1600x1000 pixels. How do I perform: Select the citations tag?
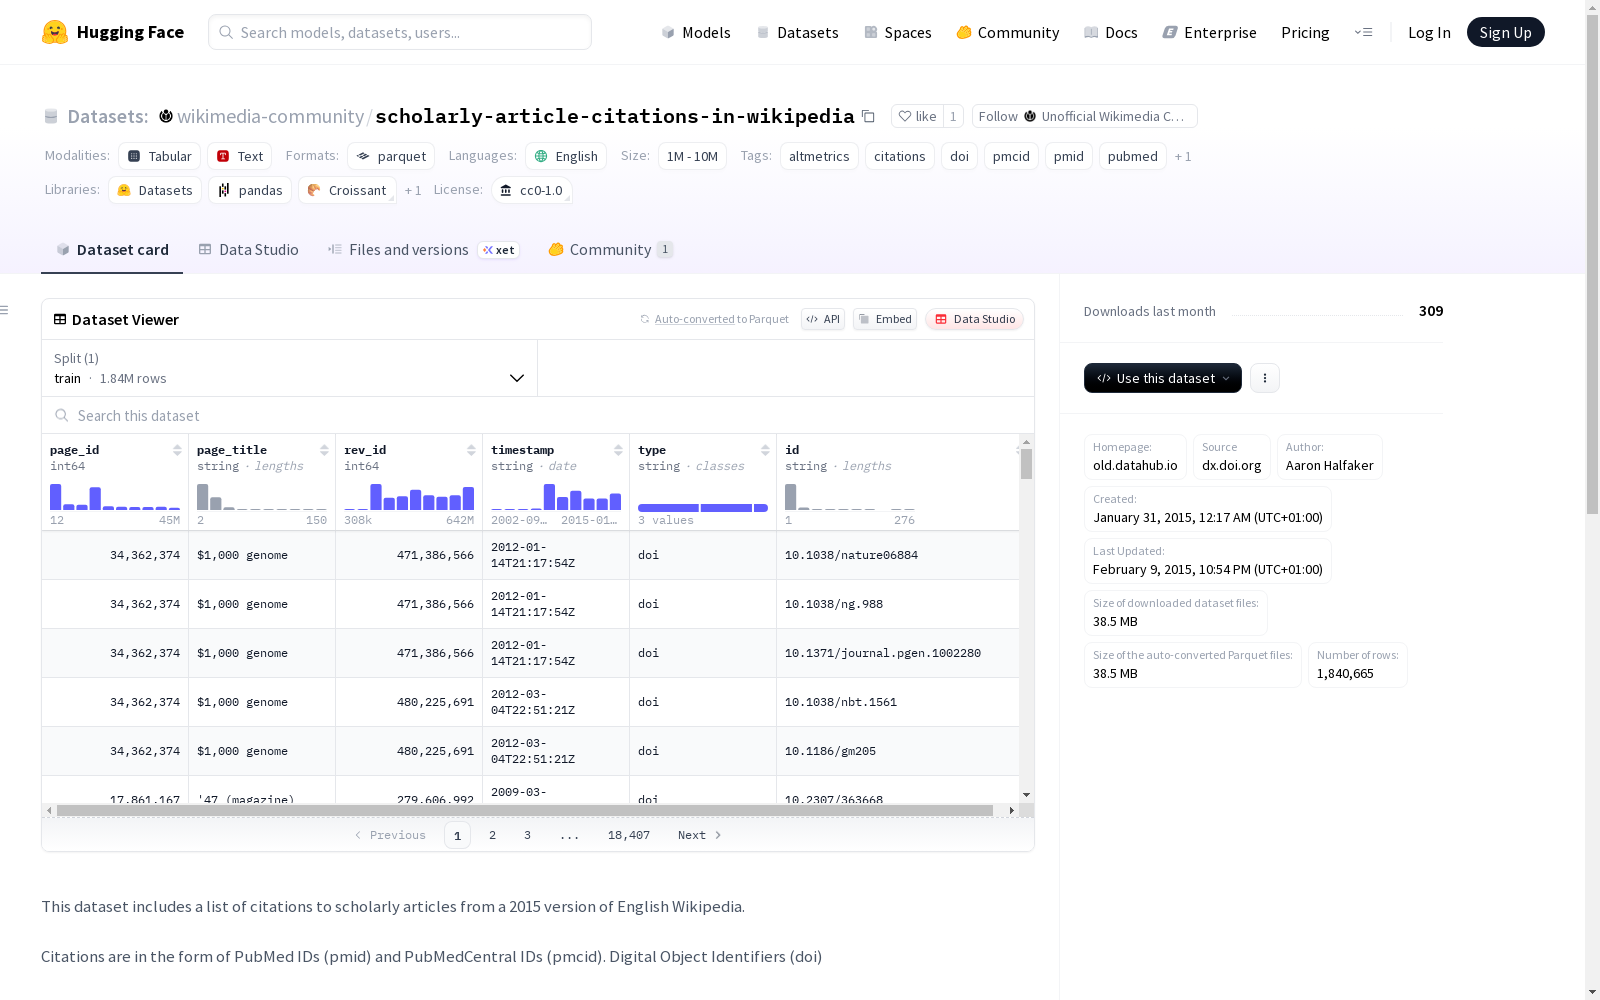(x=900, y=156)
